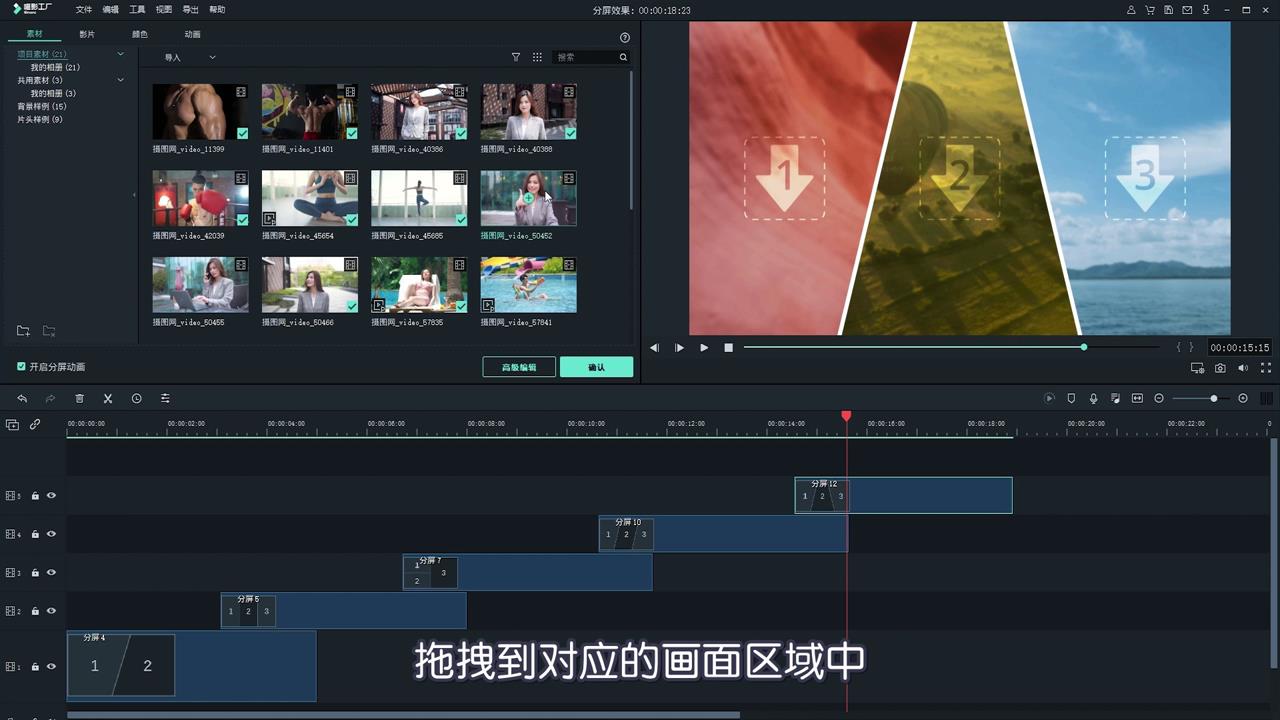Image resolution: width=1280 pixels, height=720 pixels.
Task: Click the horizontal timeline scrollbar
Action: [403, 715]
